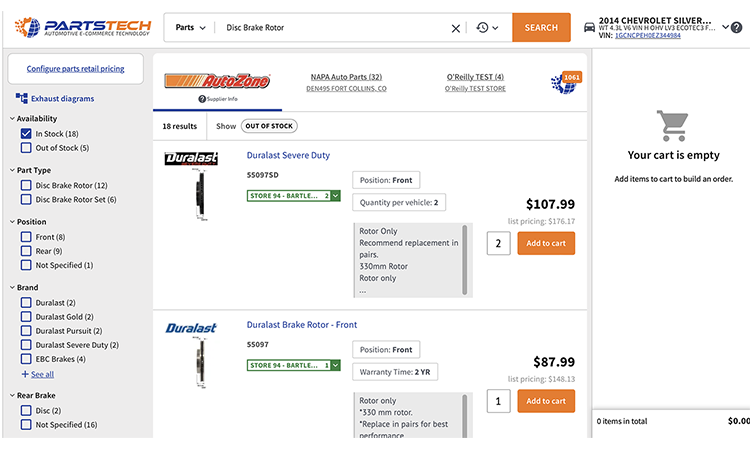Screen dimensions: 750x450
Task: Click the AutoZone Supplier Info icon
Action: coord(202,99)
